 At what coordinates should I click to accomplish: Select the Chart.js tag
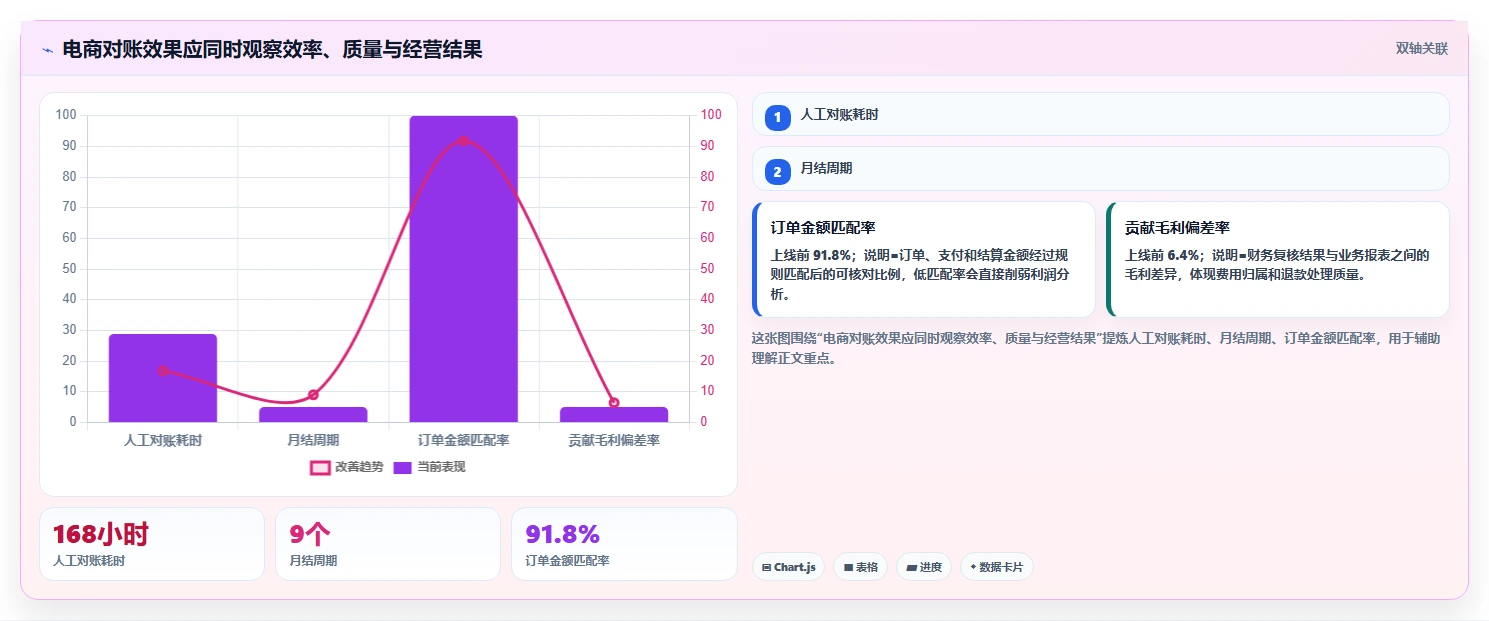pyautogui.click(x=788, y=567)
